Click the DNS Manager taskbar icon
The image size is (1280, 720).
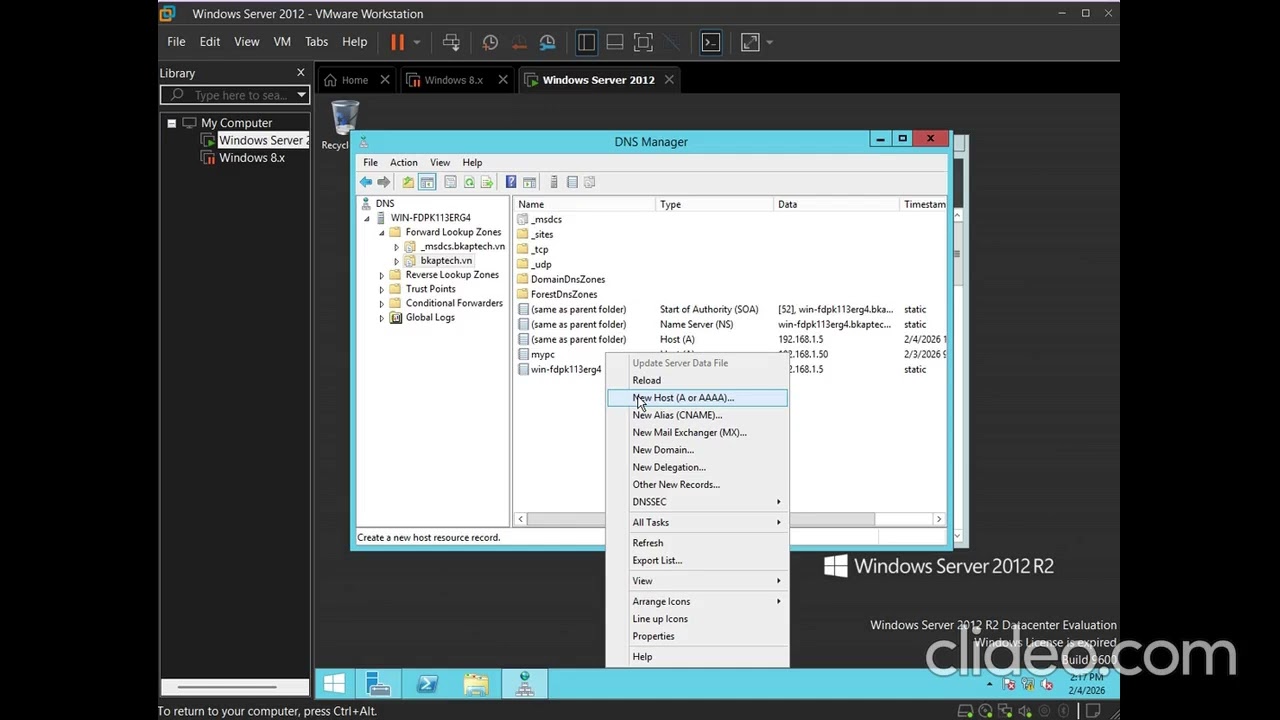click(524, 684)
